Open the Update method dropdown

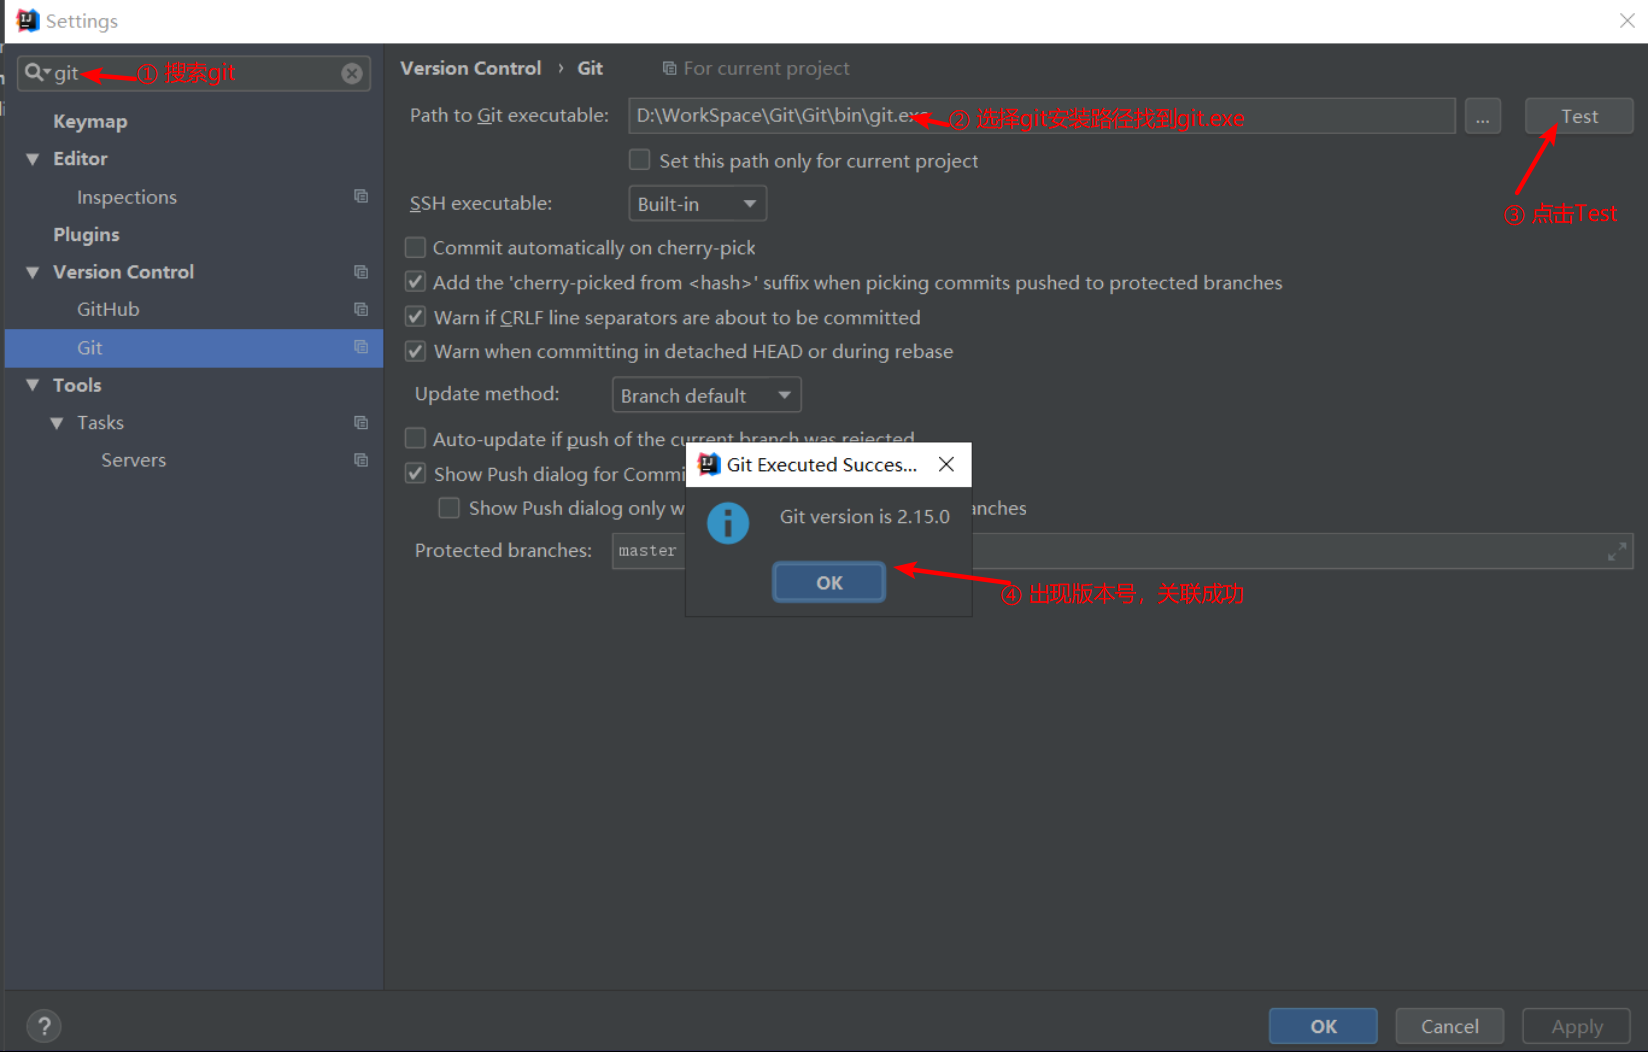[x=706, y=394]
